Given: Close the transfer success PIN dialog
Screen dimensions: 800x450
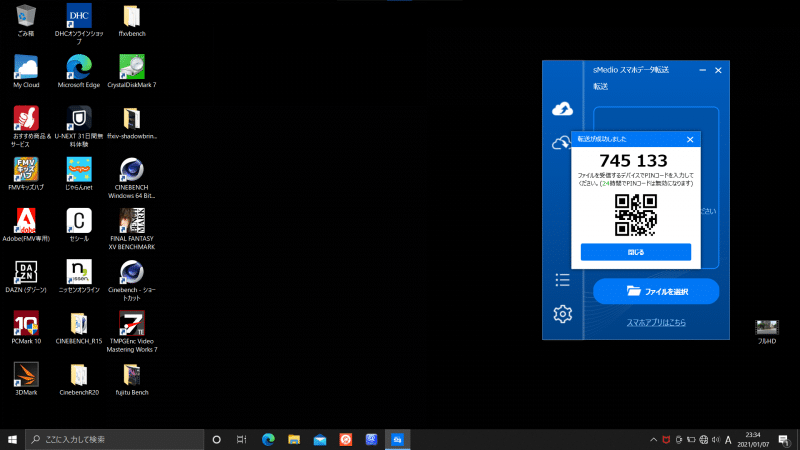Looking at the screenshot, I should pyautogui.click(x=690, y=139).
